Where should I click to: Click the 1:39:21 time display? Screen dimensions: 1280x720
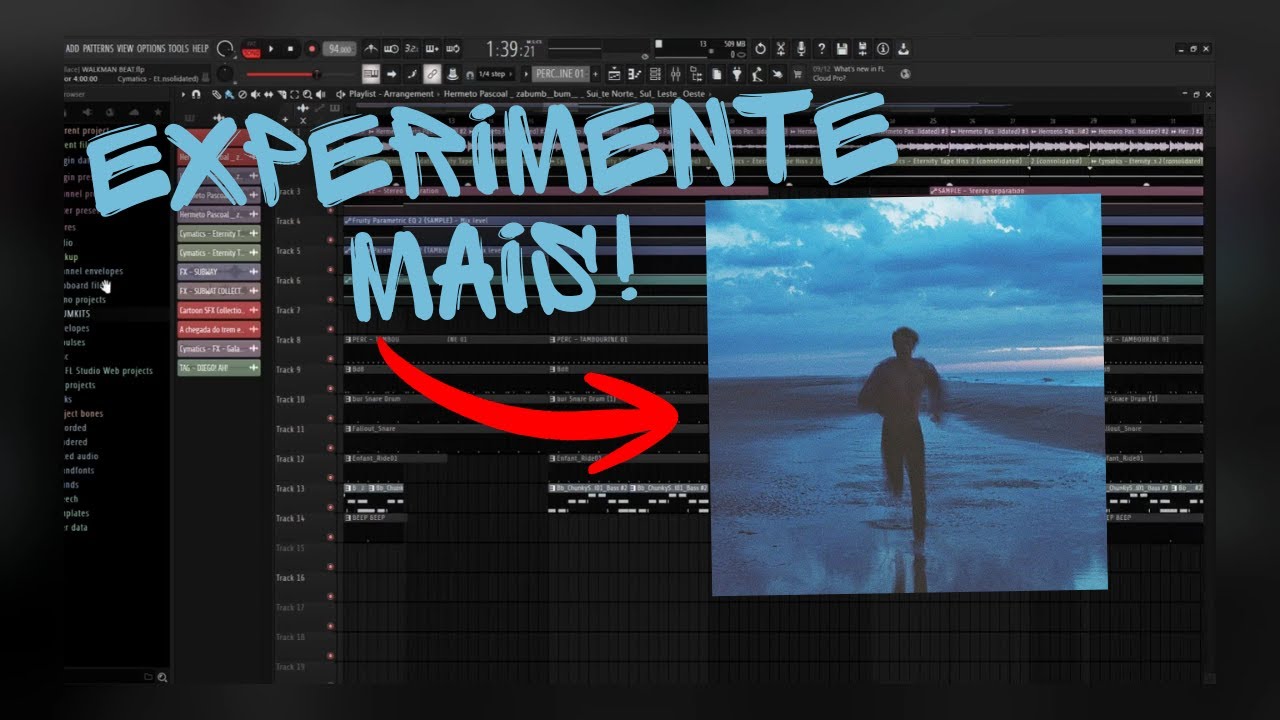point(514,49)
